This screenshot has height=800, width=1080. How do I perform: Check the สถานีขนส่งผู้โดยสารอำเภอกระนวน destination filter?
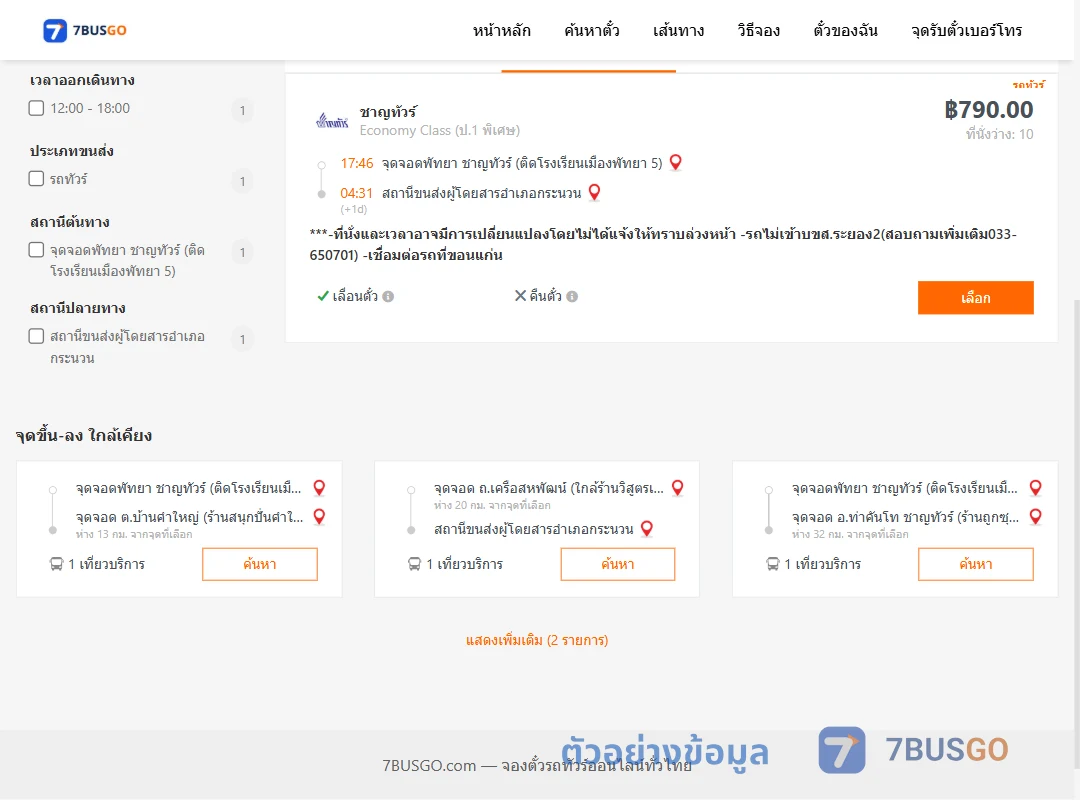[37, 336]
